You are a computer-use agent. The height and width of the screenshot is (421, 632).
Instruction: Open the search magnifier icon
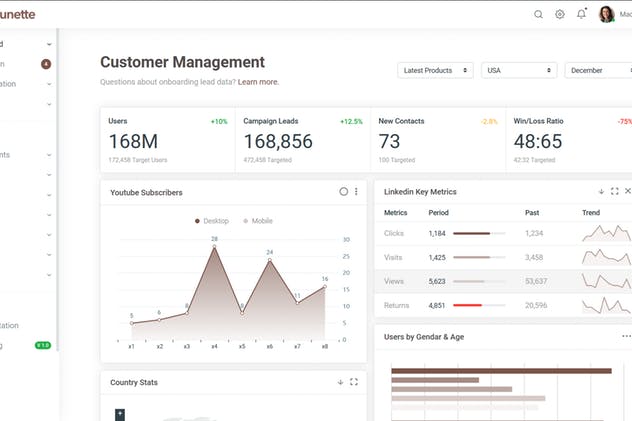click(x=538, y=15)
